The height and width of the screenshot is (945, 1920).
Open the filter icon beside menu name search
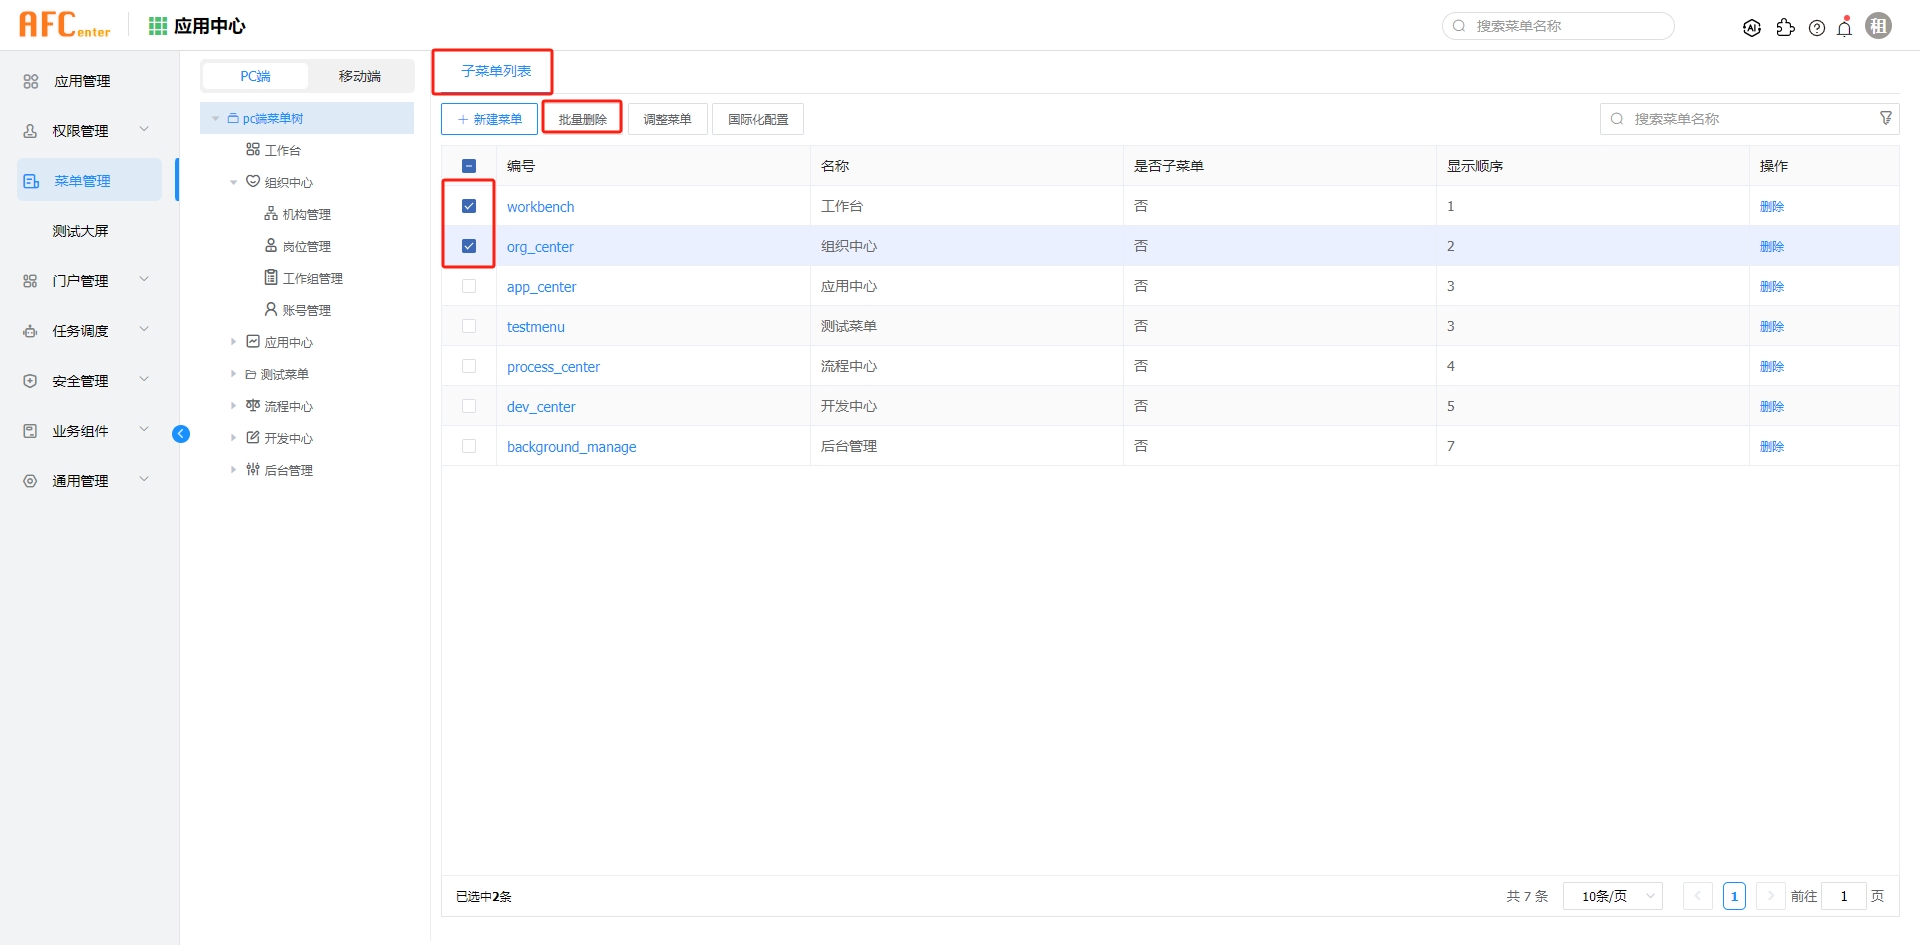click(1886, 118)
